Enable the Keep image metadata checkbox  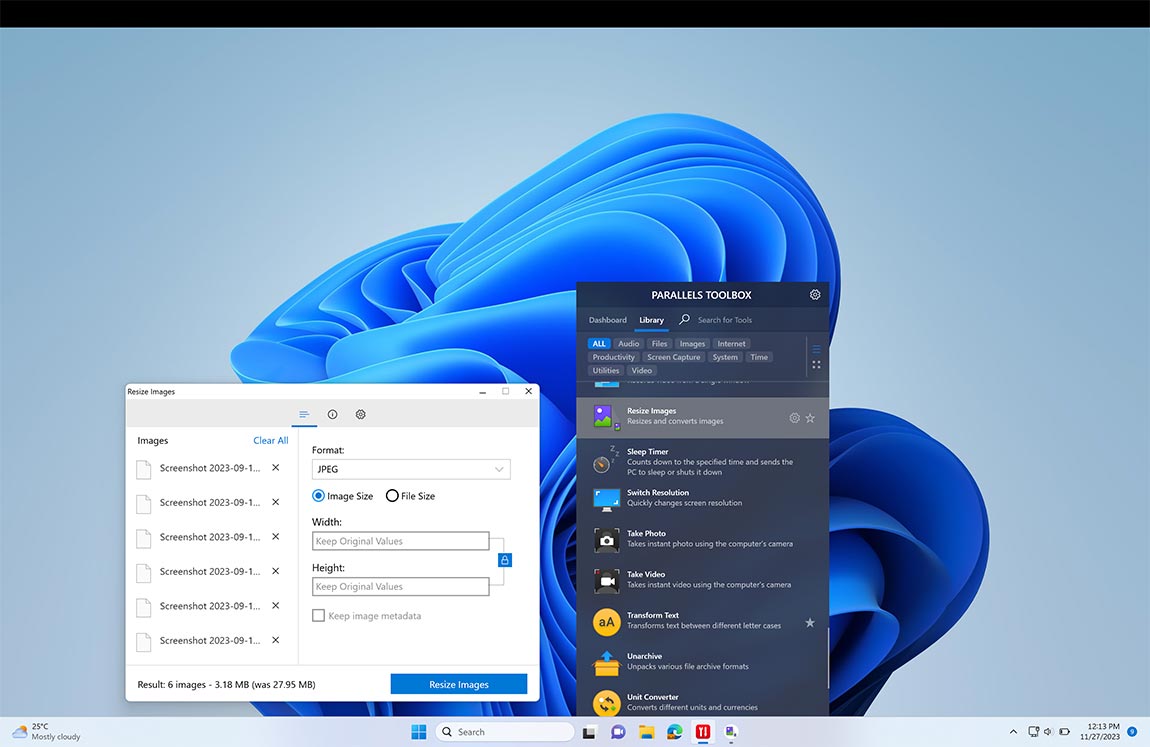[x=318, y=615]
